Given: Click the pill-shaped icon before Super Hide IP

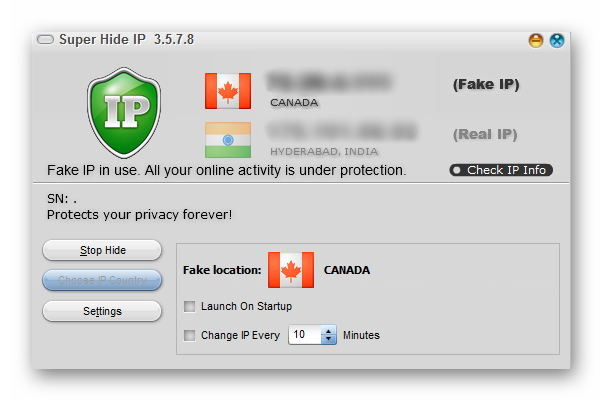Looking at the screenshot, I should tap(45, 40).
